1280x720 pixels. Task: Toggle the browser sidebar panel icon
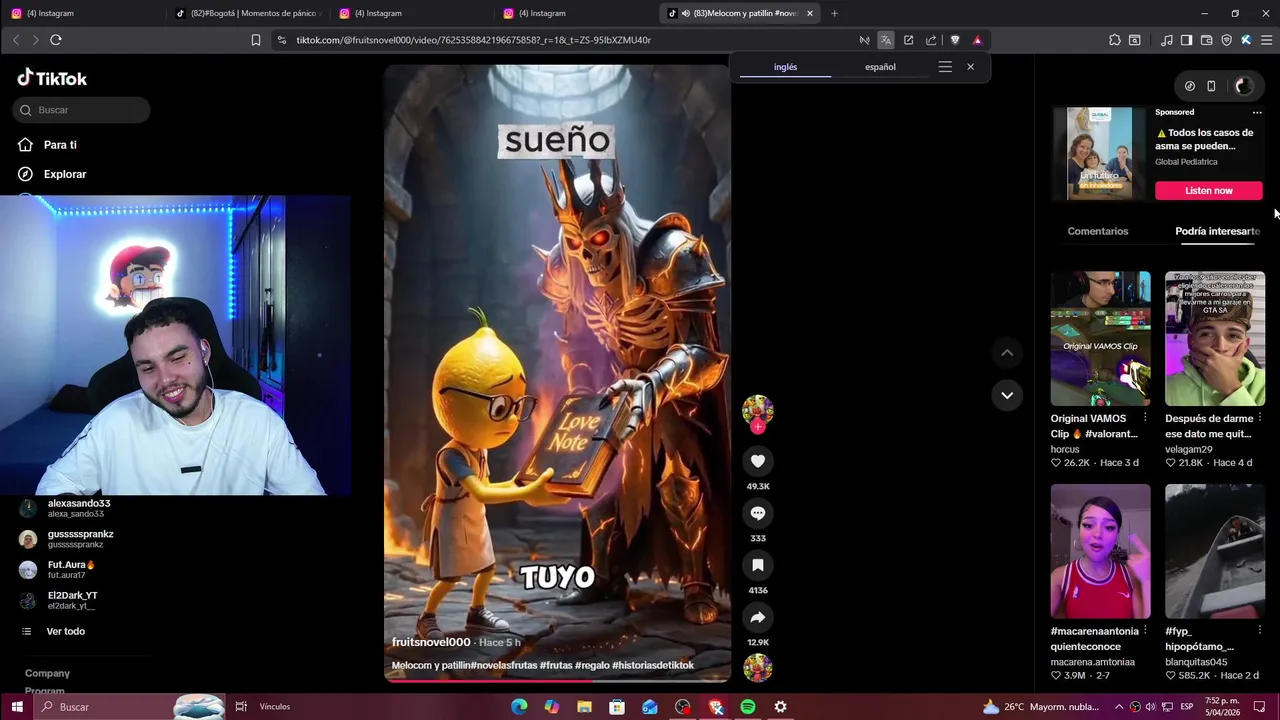1186,40
